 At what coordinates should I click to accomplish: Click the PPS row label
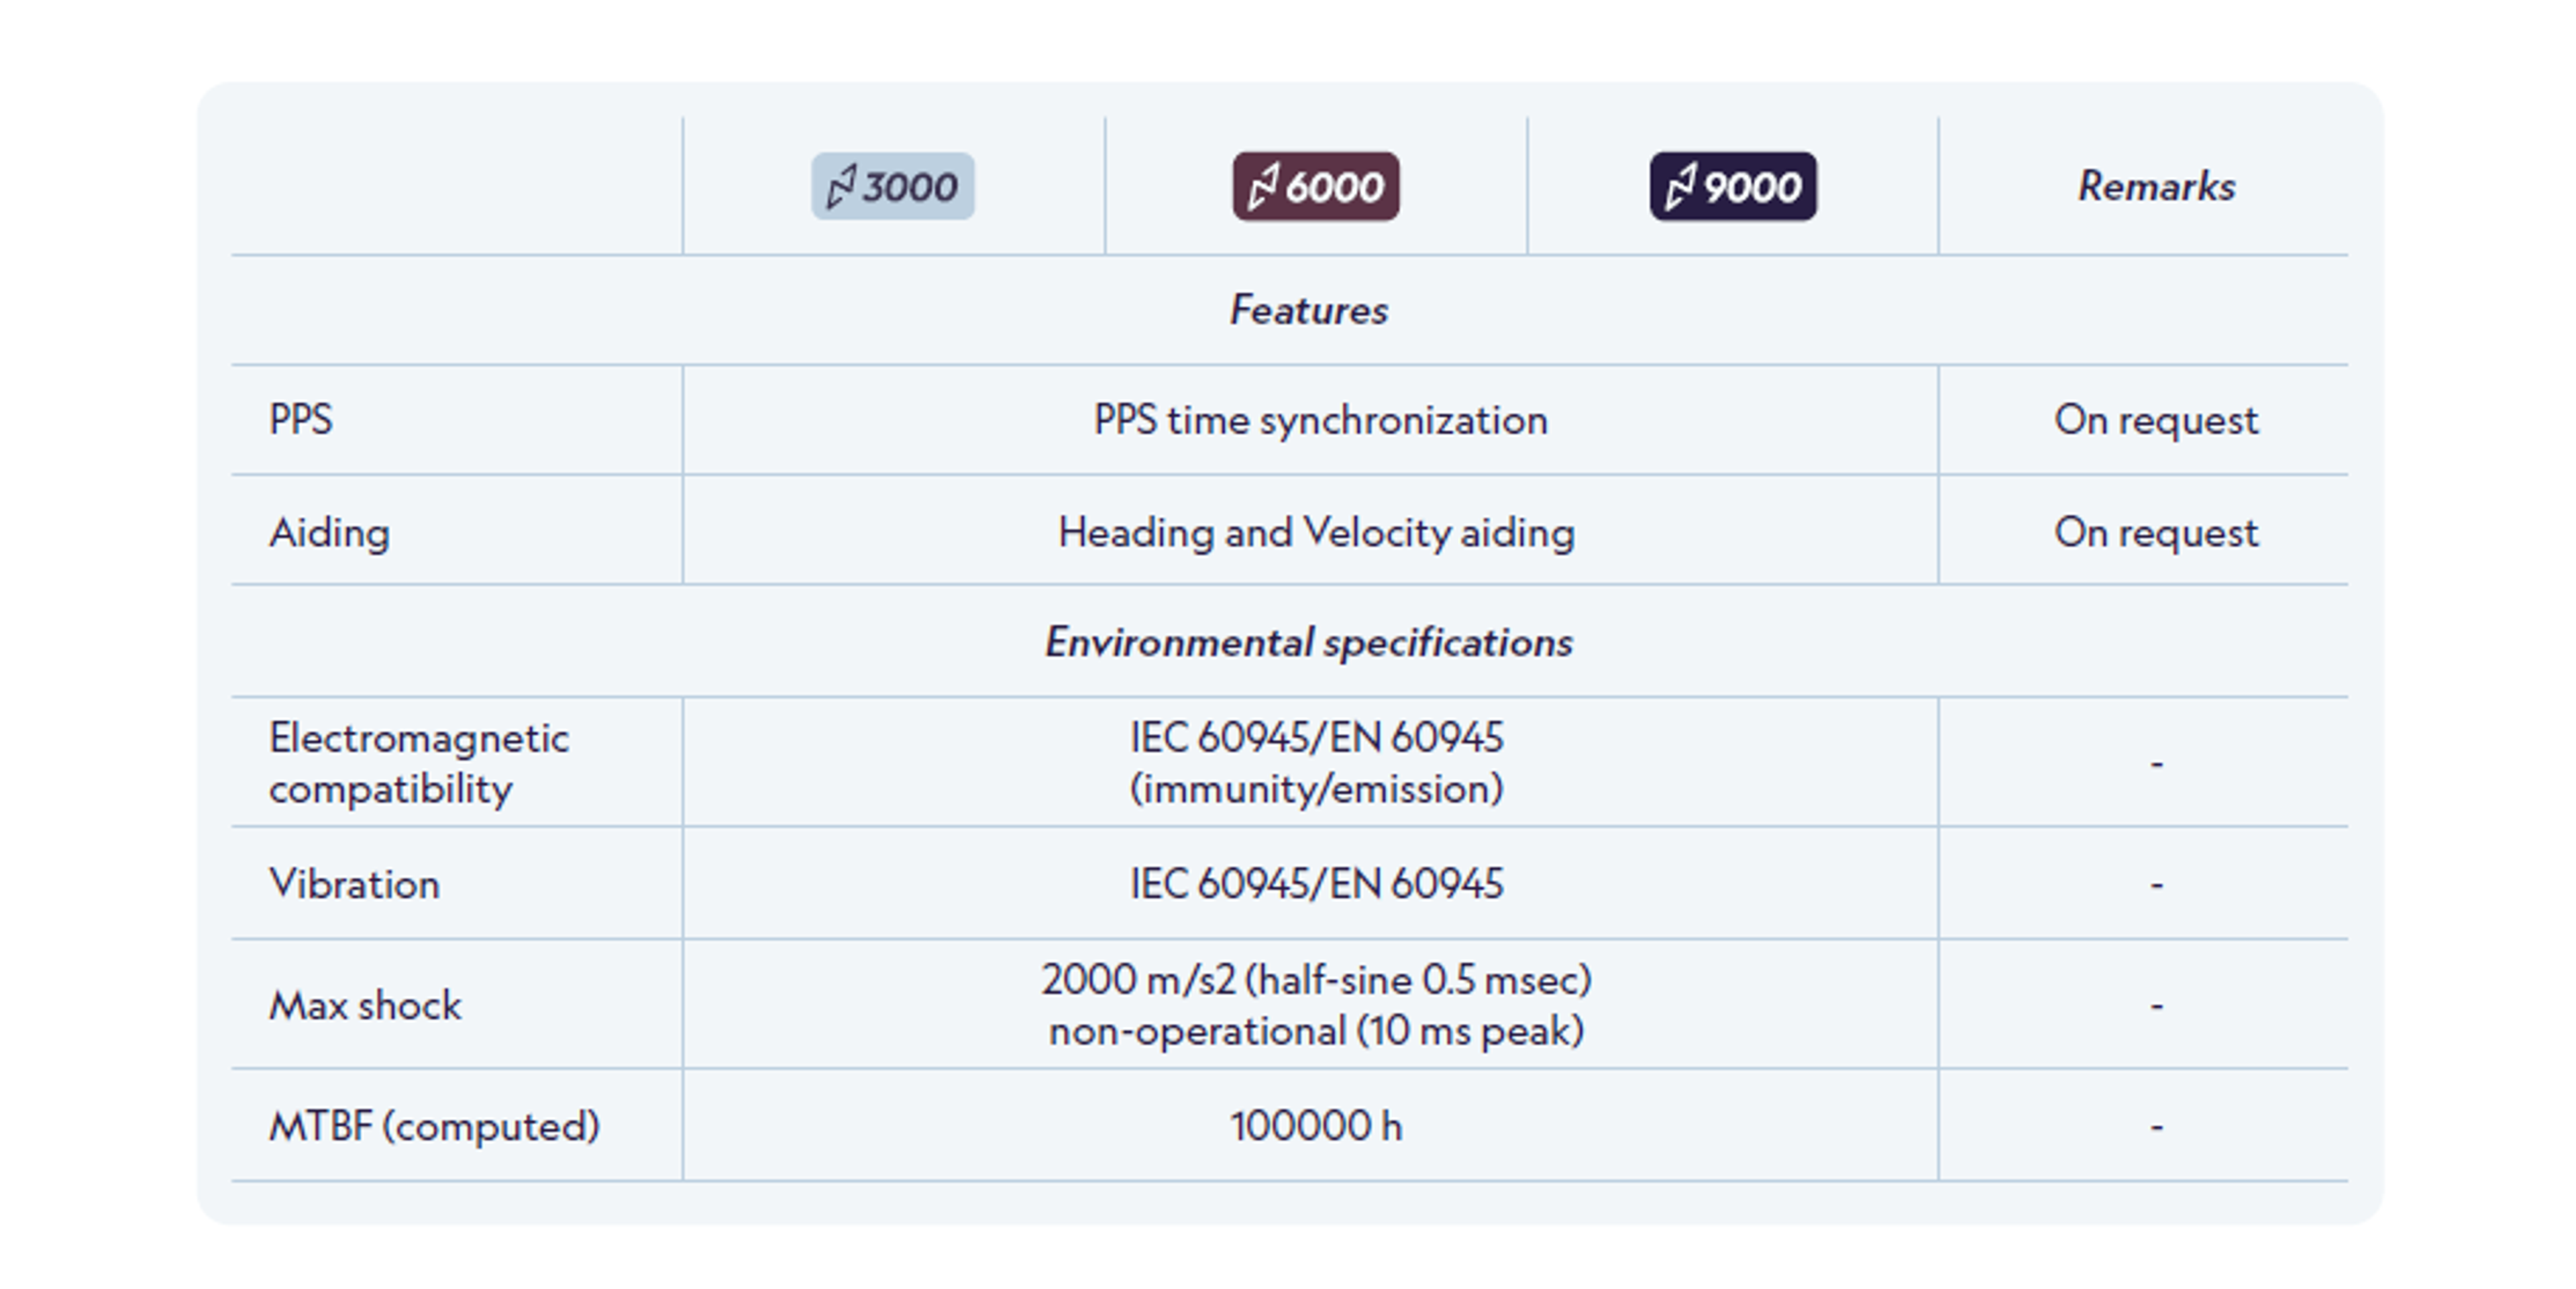point(301,419)
